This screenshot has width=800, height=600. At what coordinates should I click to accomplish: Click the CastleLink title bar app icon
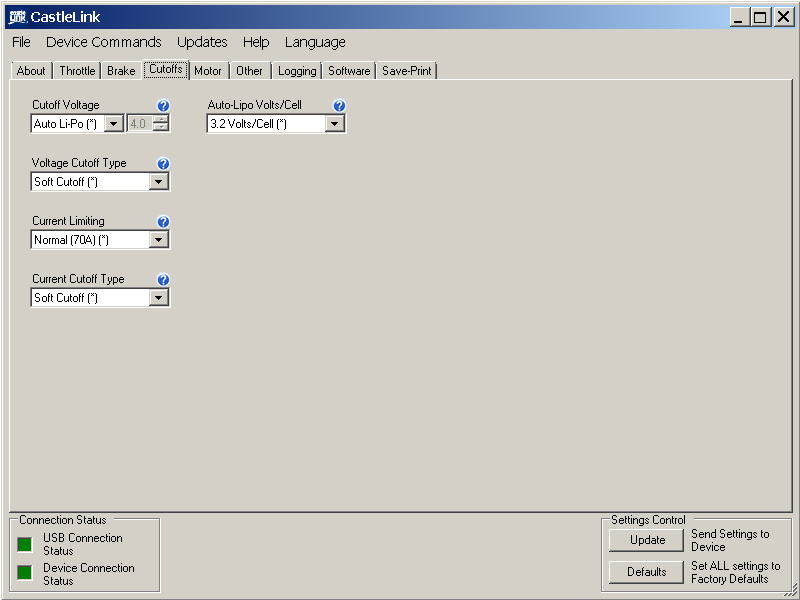(x=17, y=17)
